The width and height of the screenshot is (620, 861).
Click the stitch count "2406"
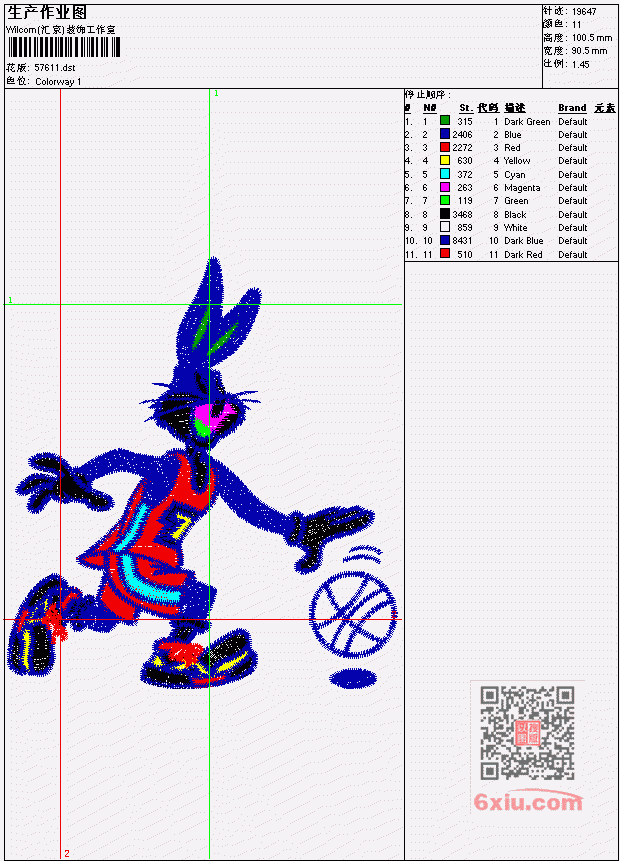[462, 135]
